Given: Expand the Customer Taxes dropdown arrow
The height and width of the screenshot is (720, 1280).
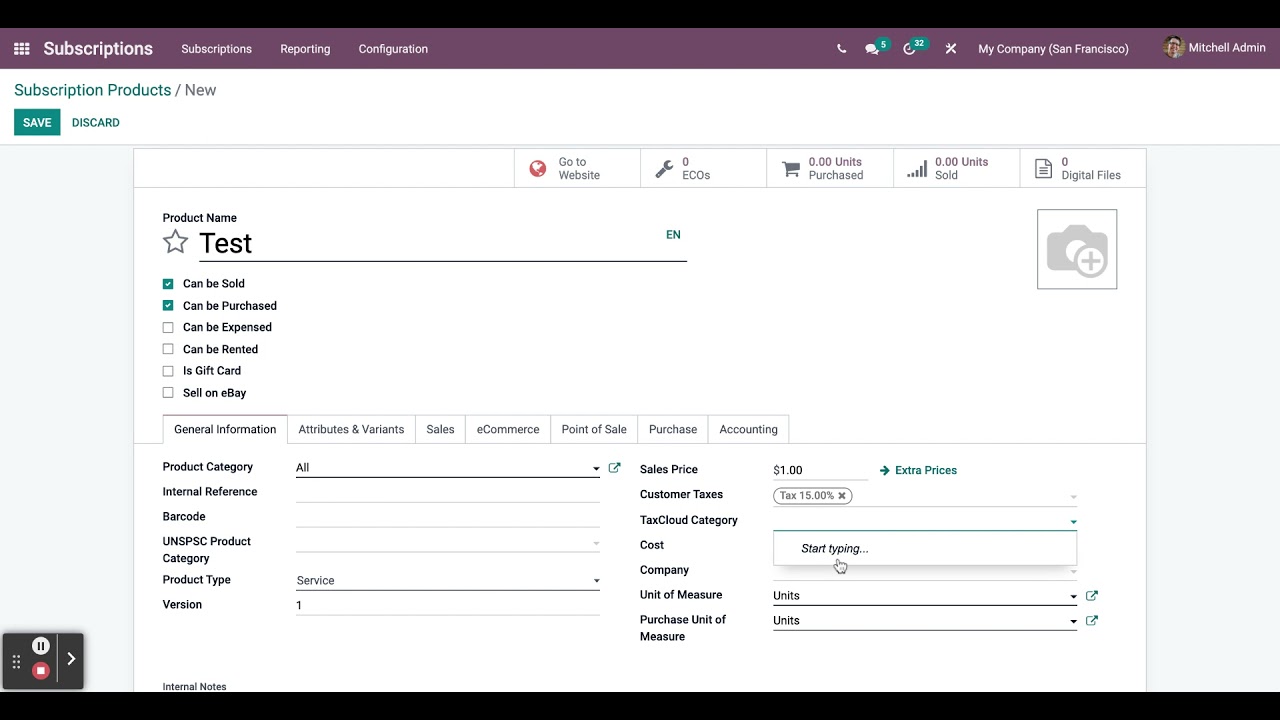Looking at the screenshot, I should tap(1073, 497).
